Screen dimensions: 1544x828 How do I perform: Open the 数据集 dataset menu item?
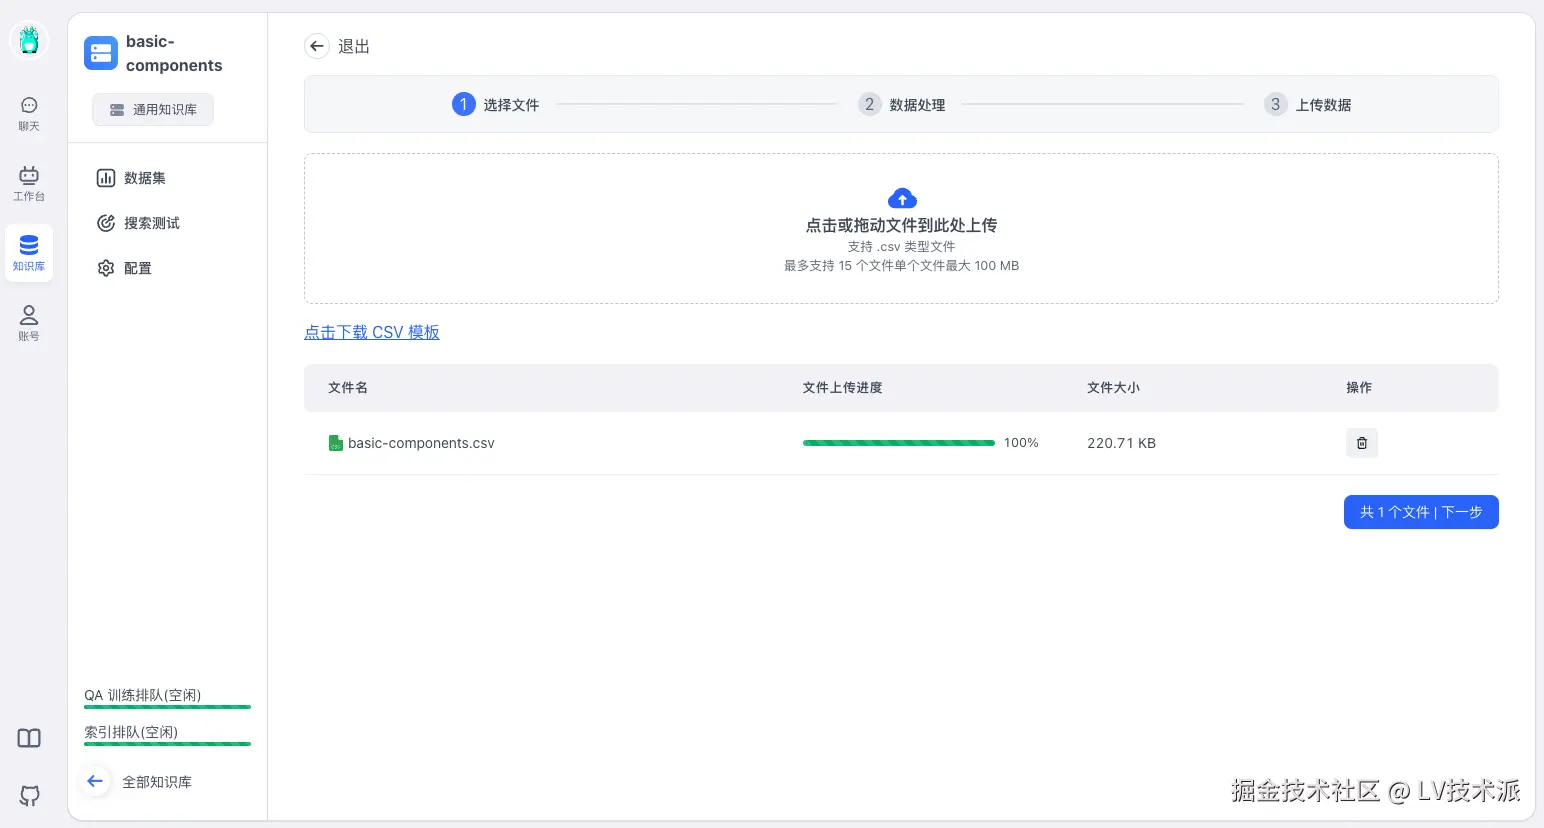(145, 178)
